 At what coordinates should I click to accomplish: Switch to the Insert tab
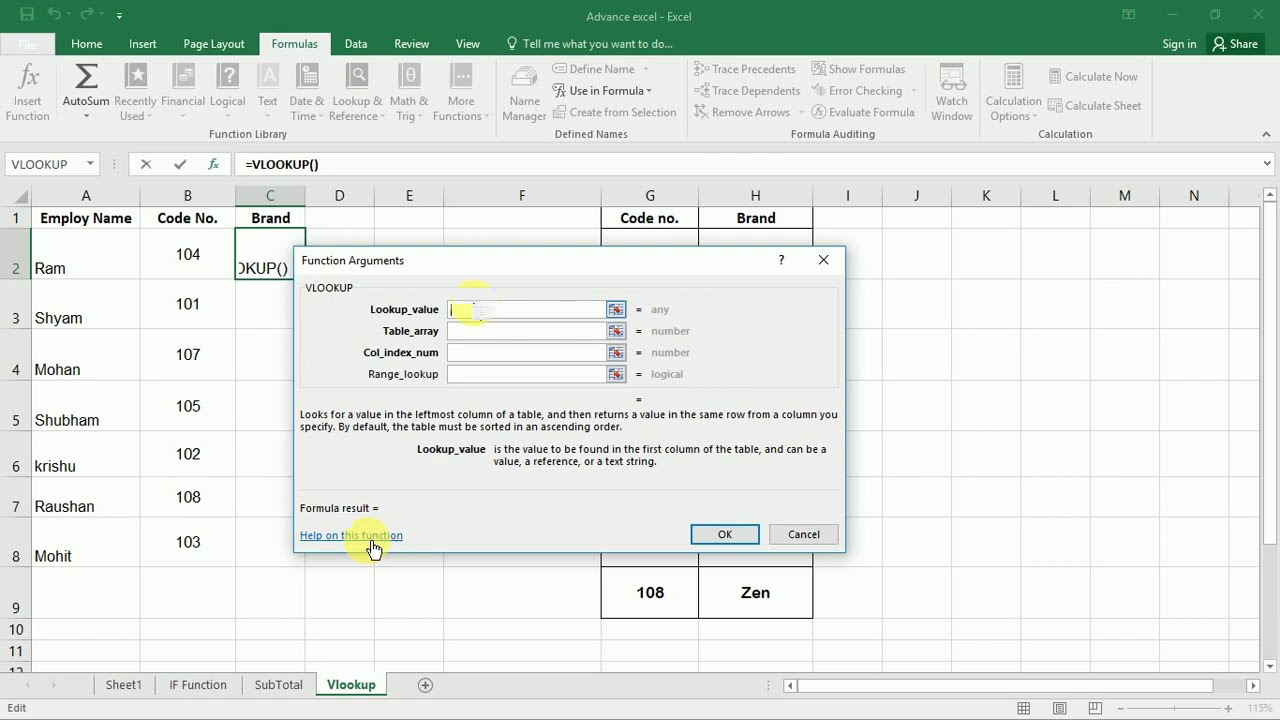click(142, 44)
